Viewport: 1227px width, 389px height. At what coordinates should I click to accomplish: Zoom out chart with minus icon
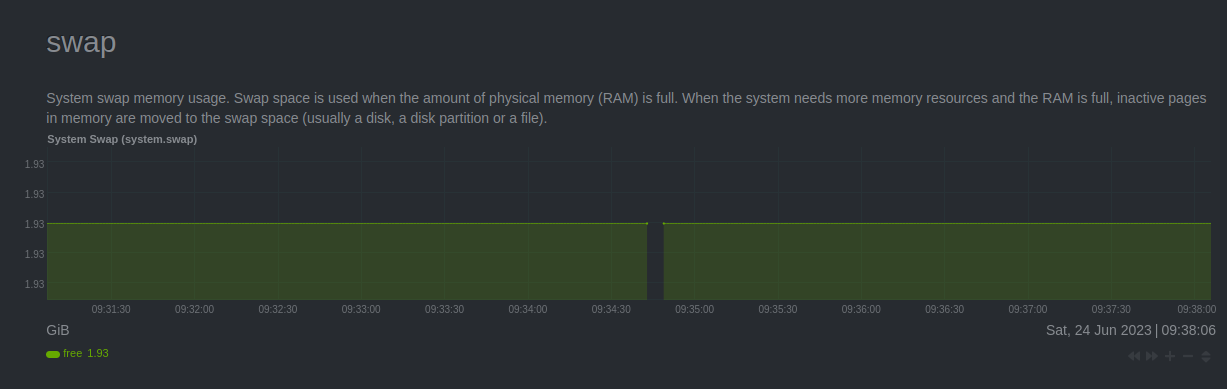tap(1188, 356)
